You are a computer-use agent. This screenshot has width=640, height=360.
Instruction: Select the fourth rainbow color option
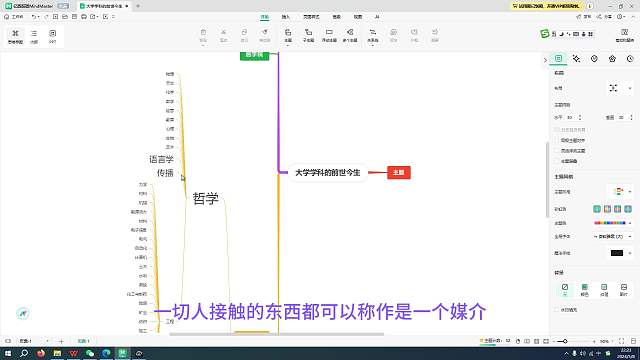pyautogui.click(x=628, y=209)
